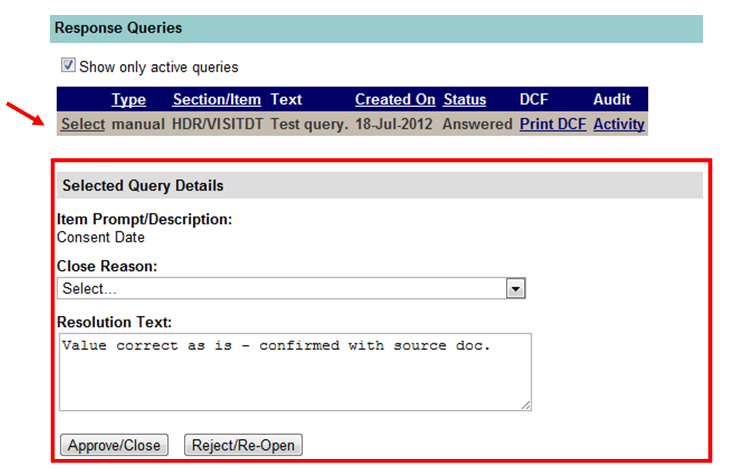Click the Close Reason dropdown arrow

tap(515, 288)
